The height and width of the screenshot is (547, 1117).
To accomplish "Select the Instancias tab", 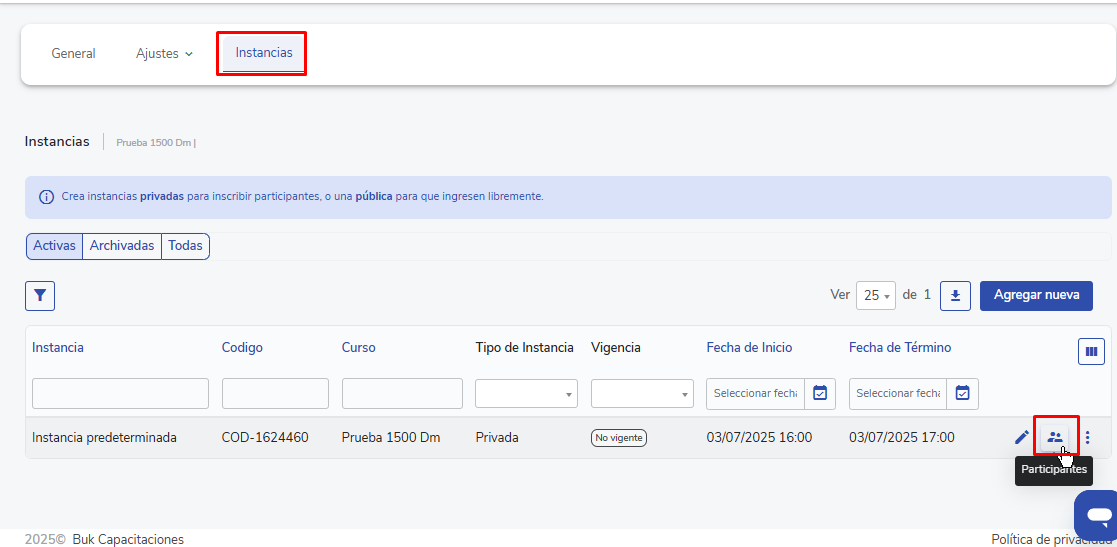I will click(x=264, y=53).
